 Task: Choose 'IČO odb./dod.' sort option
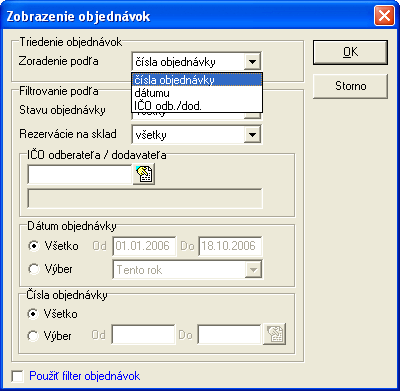(x=197, y=106)
